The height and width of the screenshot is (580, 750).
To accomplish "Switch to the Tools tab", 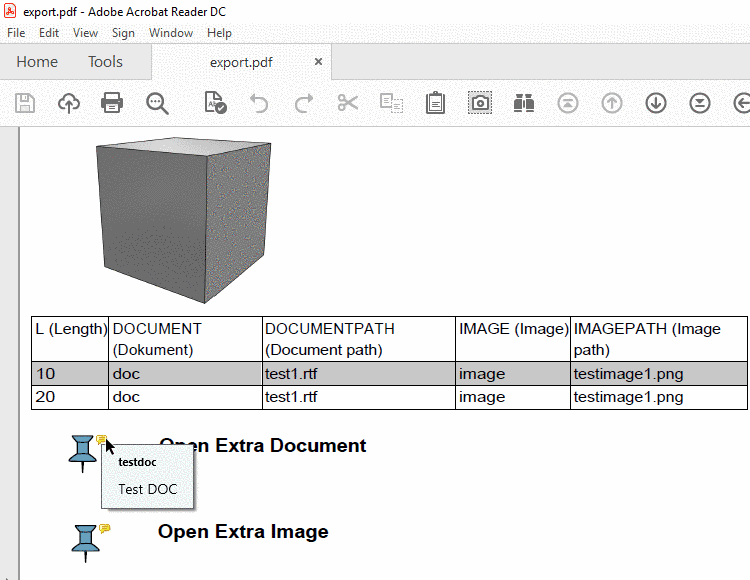I will [x=105, y=62].
